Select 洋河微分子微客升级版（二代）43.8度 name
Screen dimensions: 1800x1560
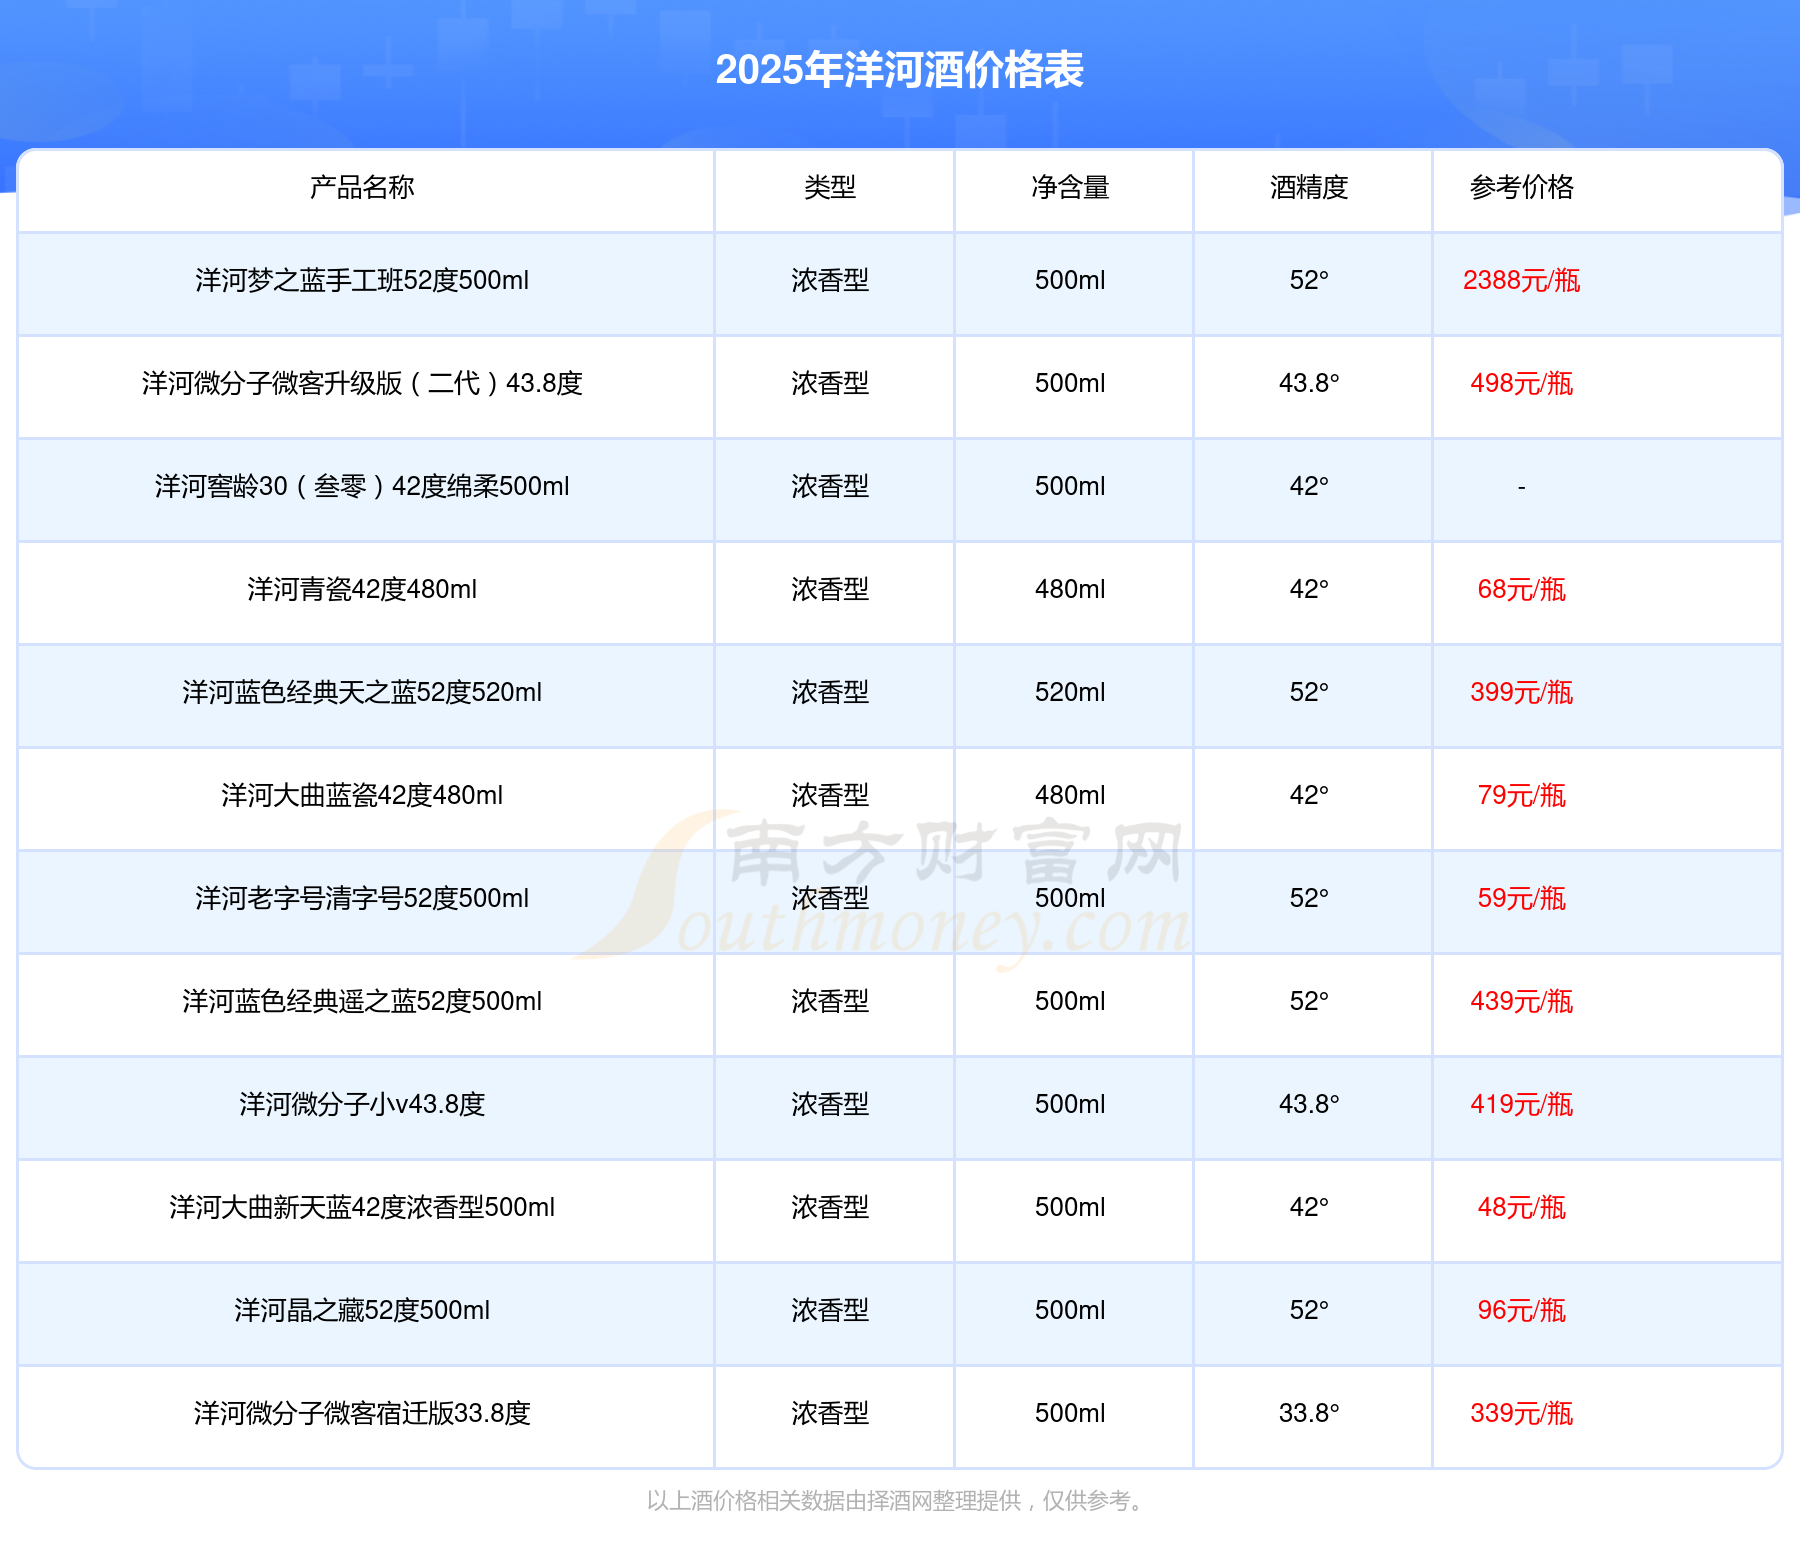point(362,384)
